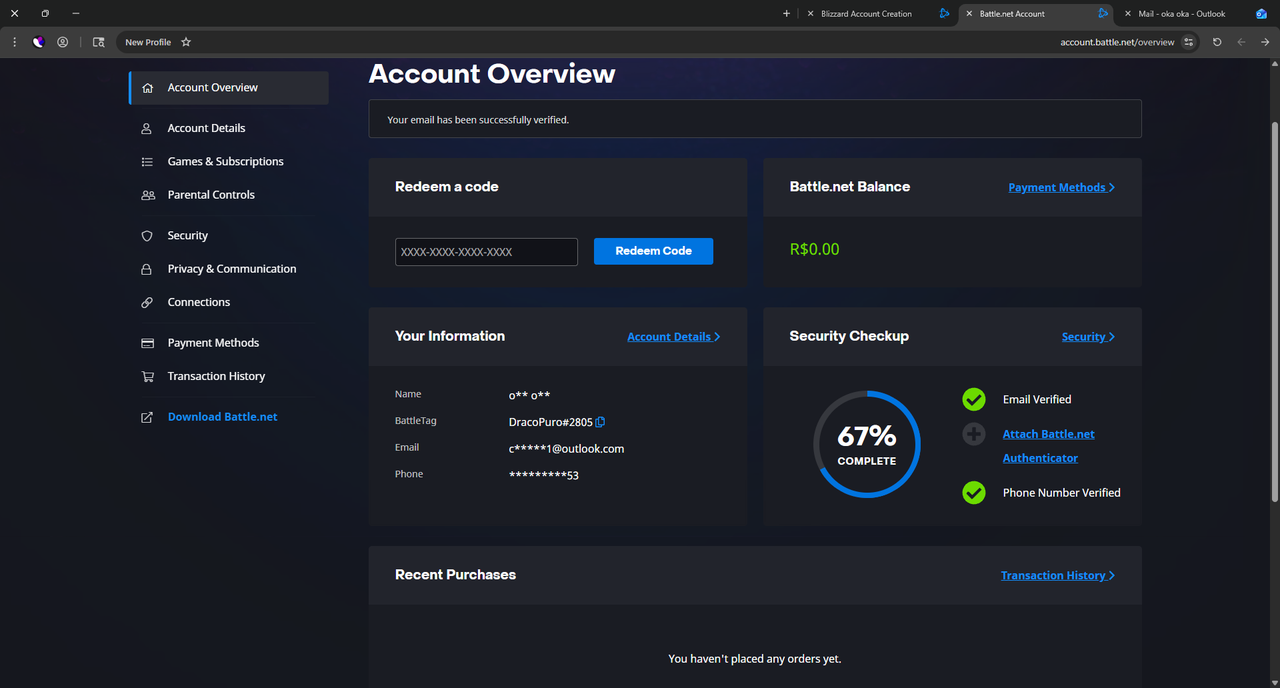
Task: Click the shield icon beside Security
Action: (147, 236)
